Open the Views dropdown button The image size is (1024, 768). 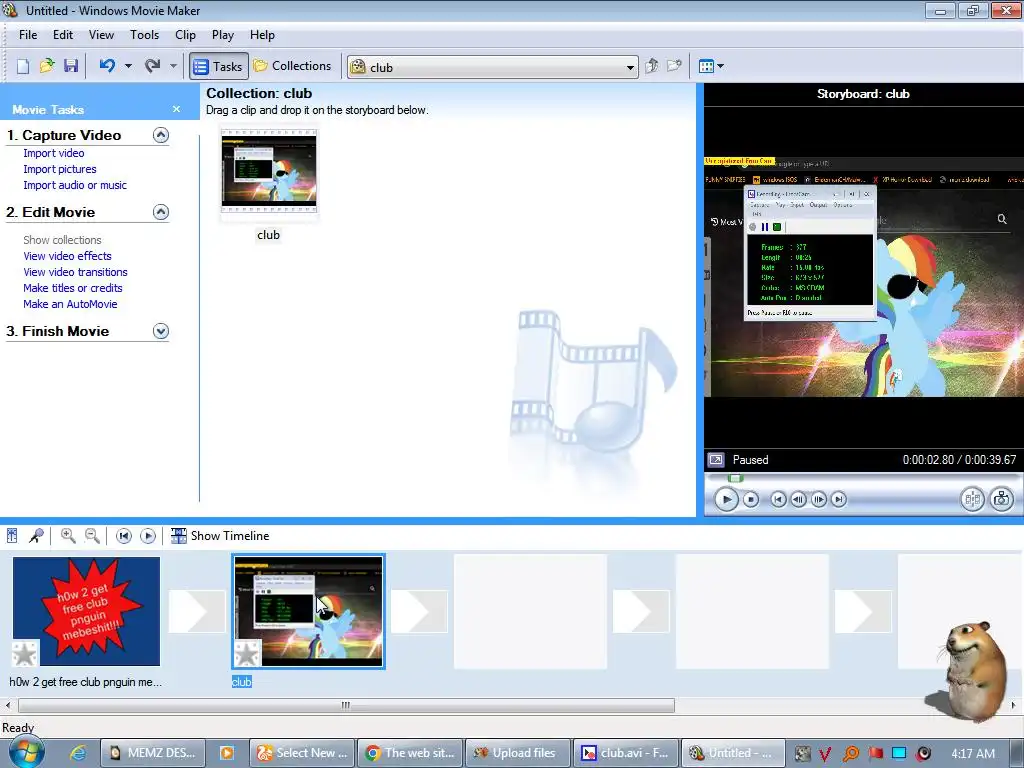711,66
